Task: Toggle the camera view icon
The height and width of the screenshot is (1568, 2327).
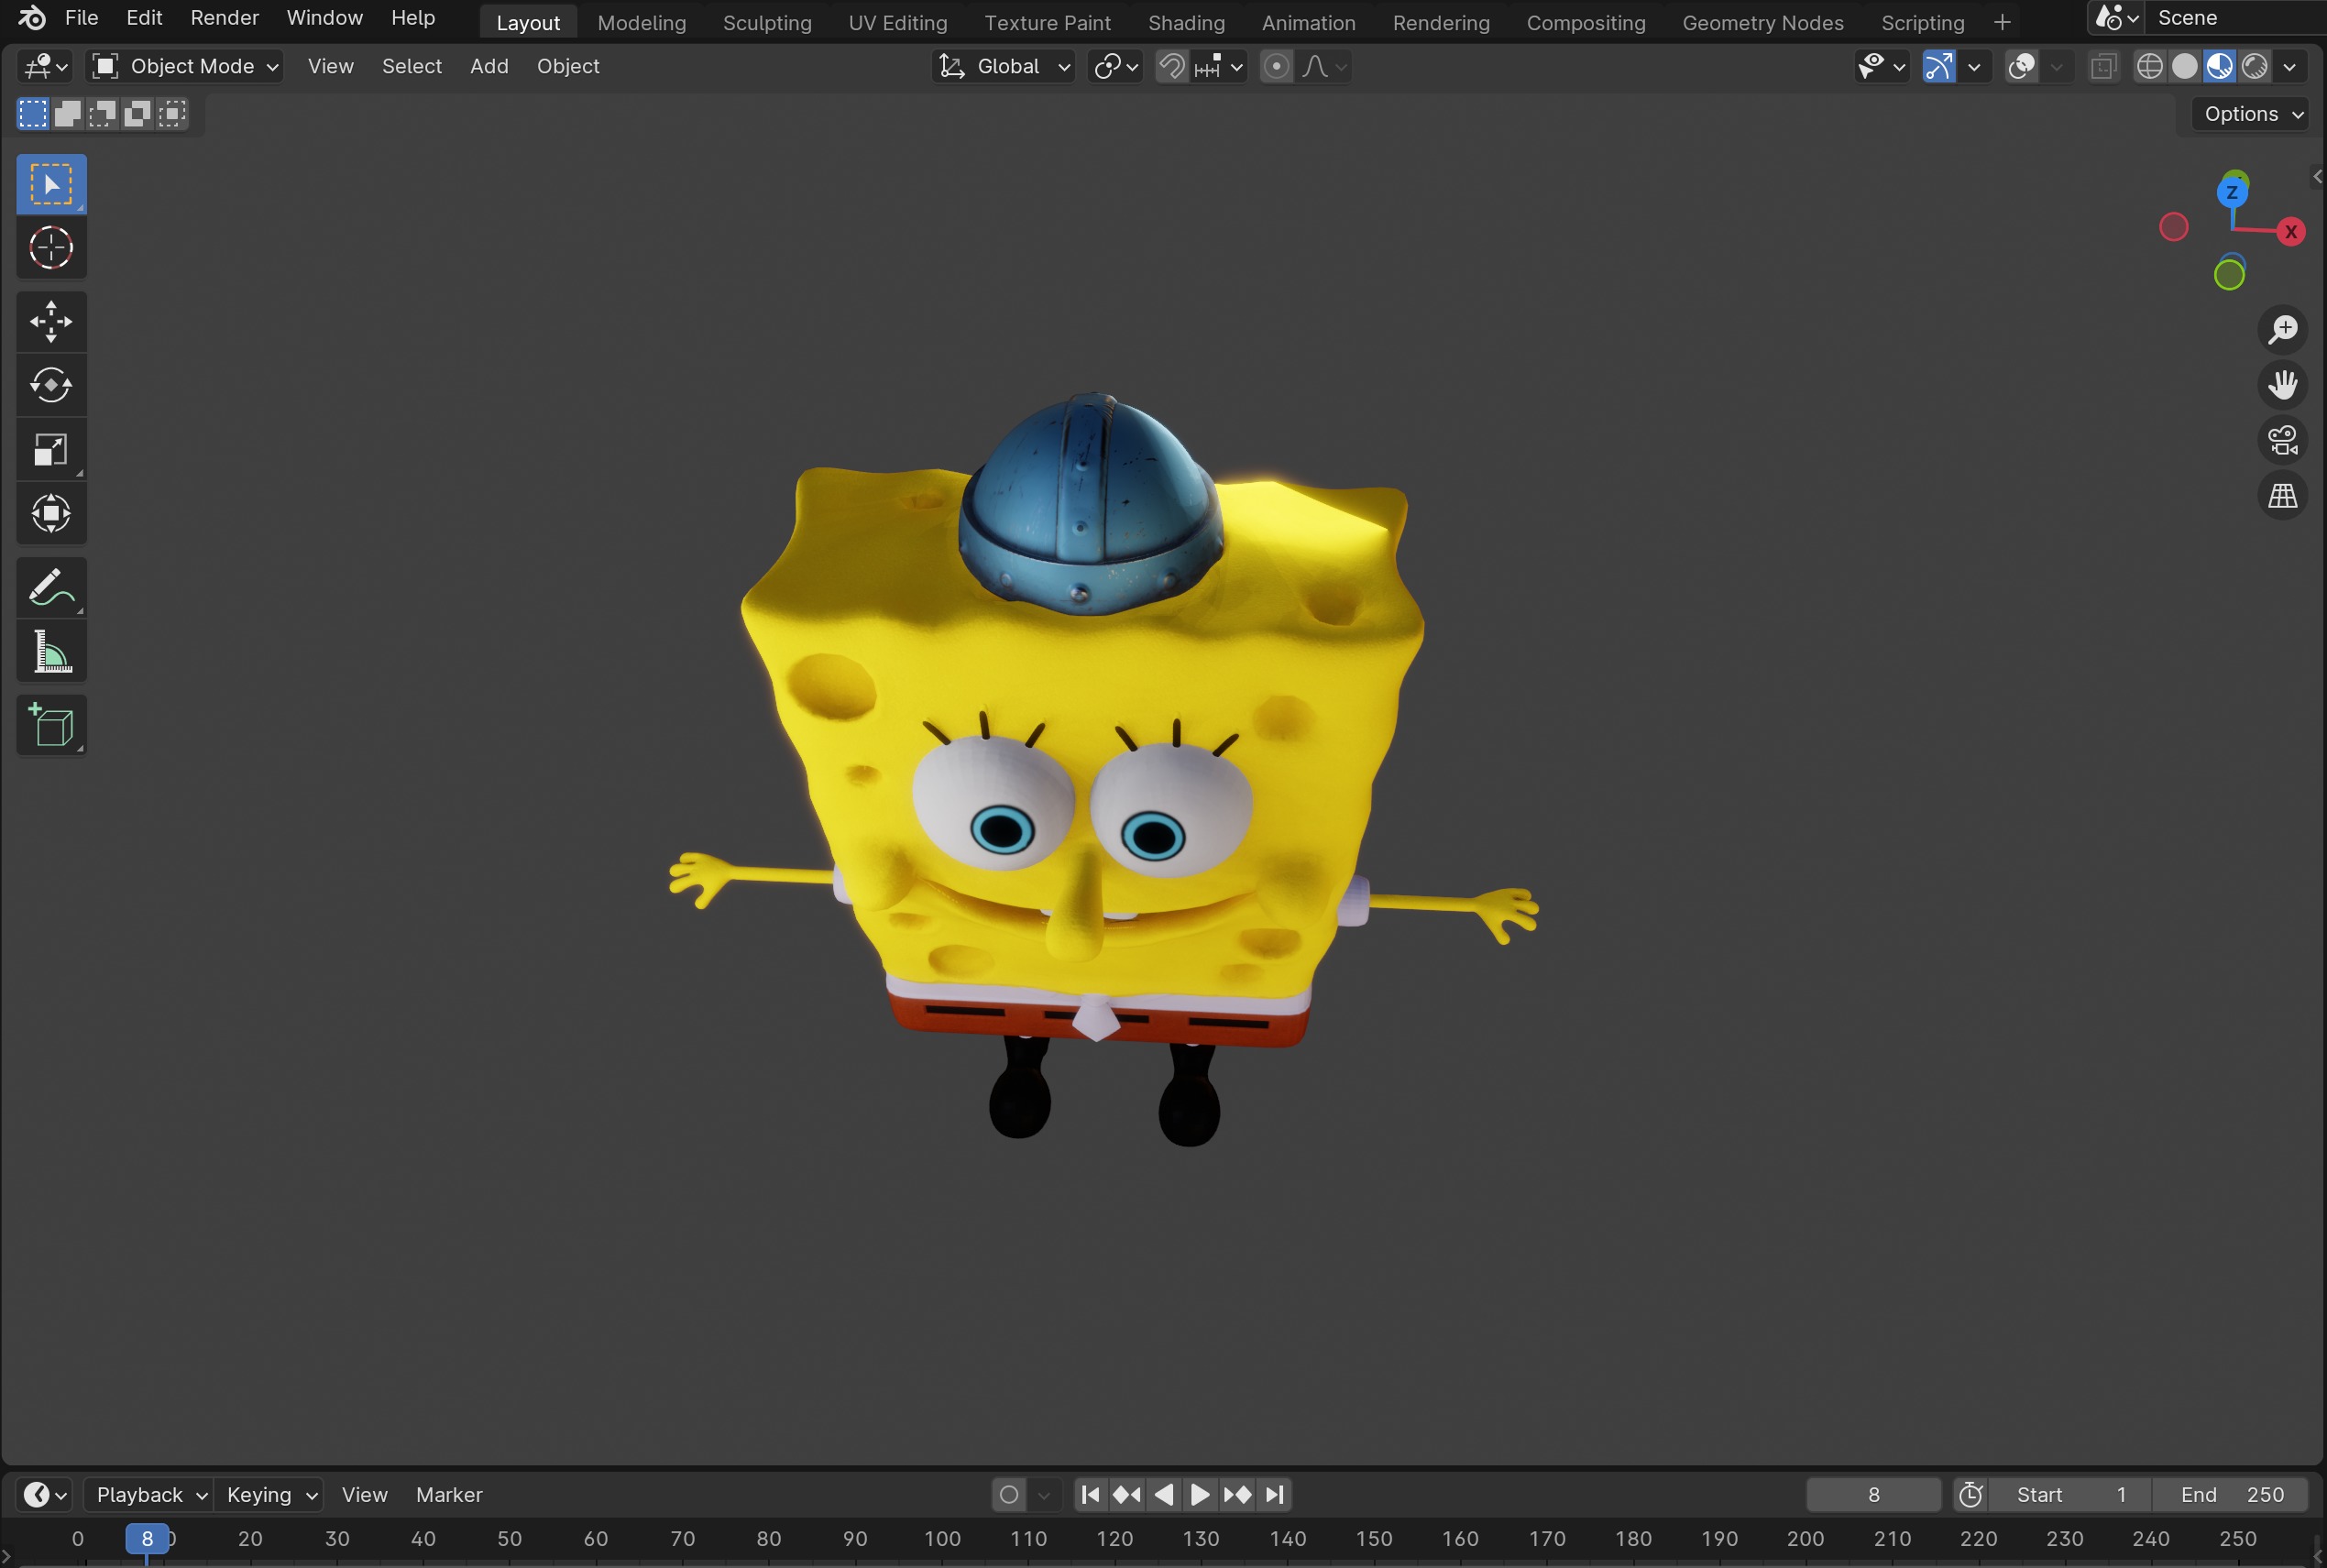Action: (x=2283, y=440)
